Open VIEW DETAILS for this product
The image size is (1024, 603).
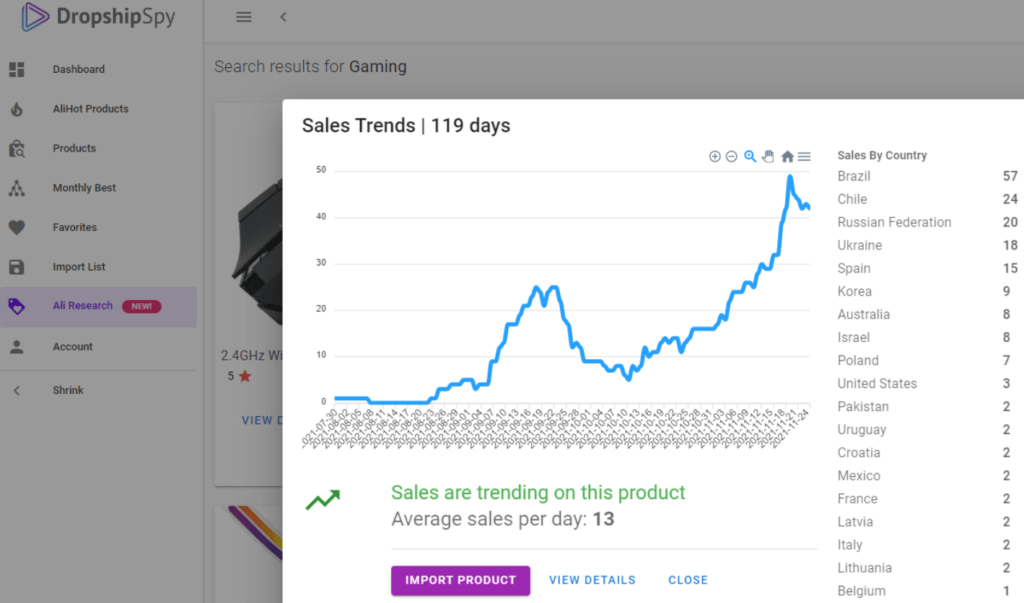pos(590,580)
